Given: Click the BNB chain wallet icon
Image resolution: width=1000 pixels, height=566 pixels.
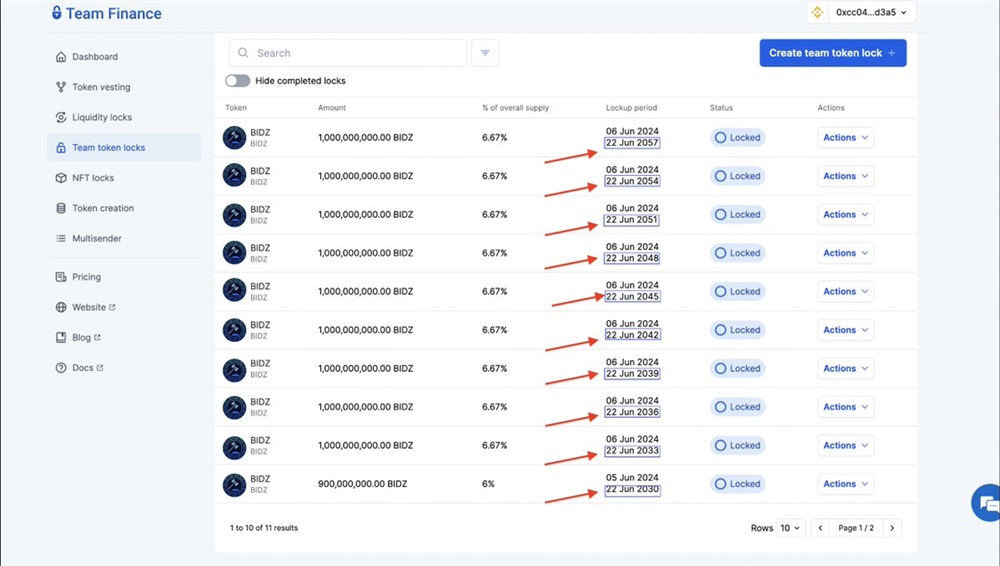Looking at the screenshot, I should click(818, 13).
